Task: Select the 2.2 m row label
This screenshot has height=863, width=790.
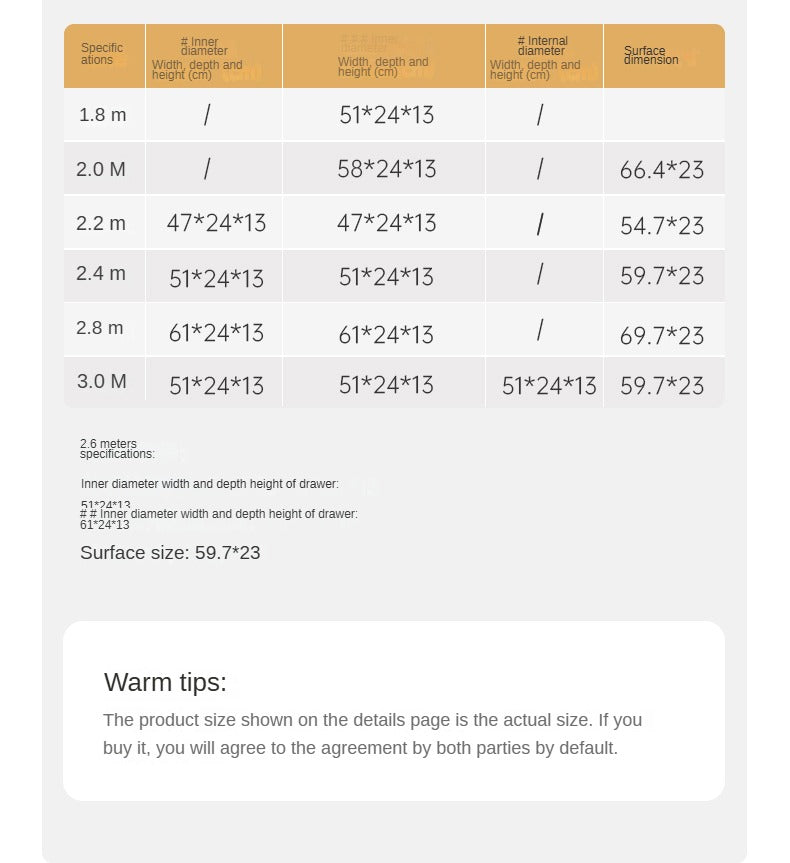Action: [x=101, y=223]
